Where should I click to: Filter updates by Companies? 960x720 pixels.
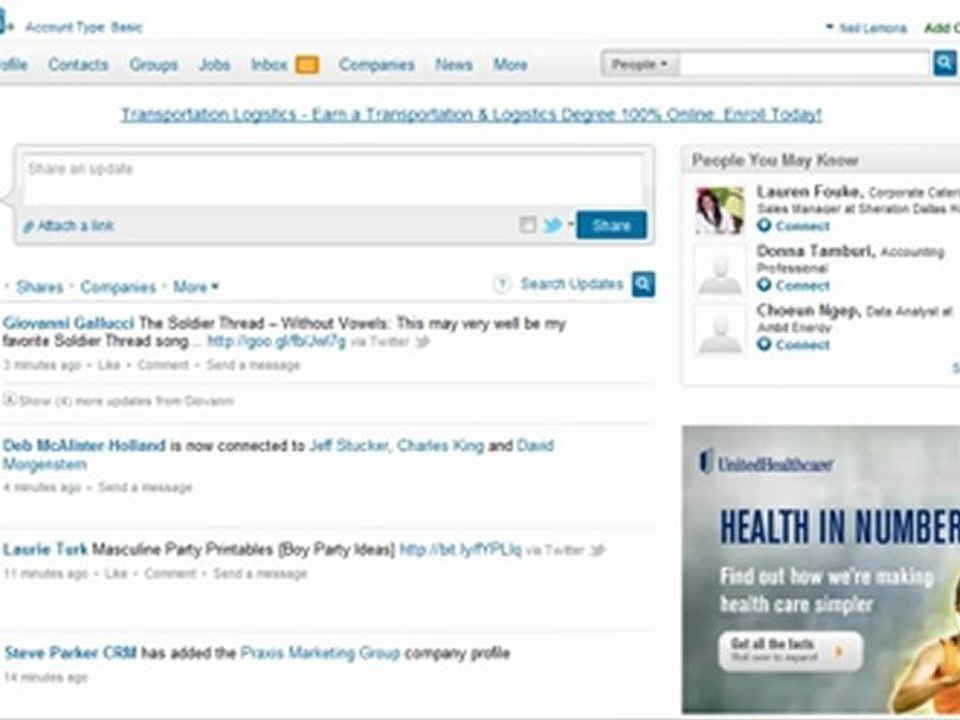(118, 287)
